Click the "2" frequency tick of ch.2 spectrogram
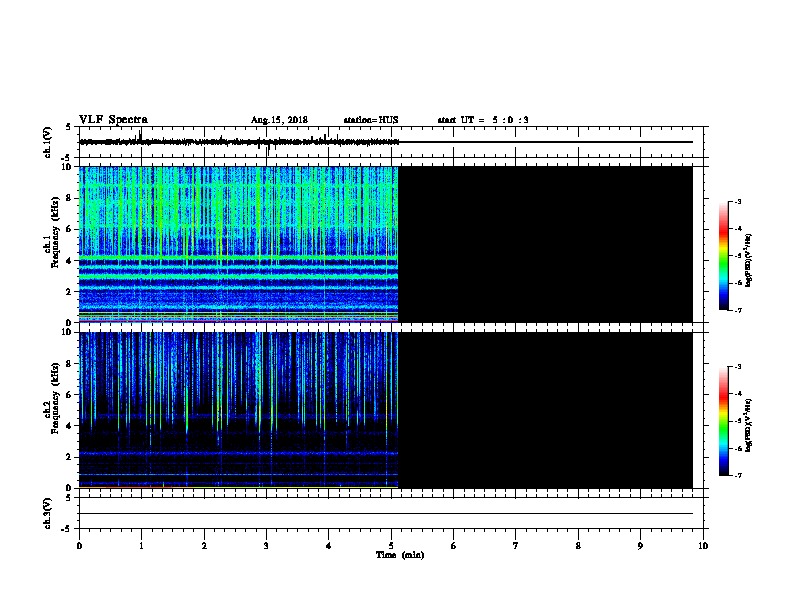 coord(69,457)
